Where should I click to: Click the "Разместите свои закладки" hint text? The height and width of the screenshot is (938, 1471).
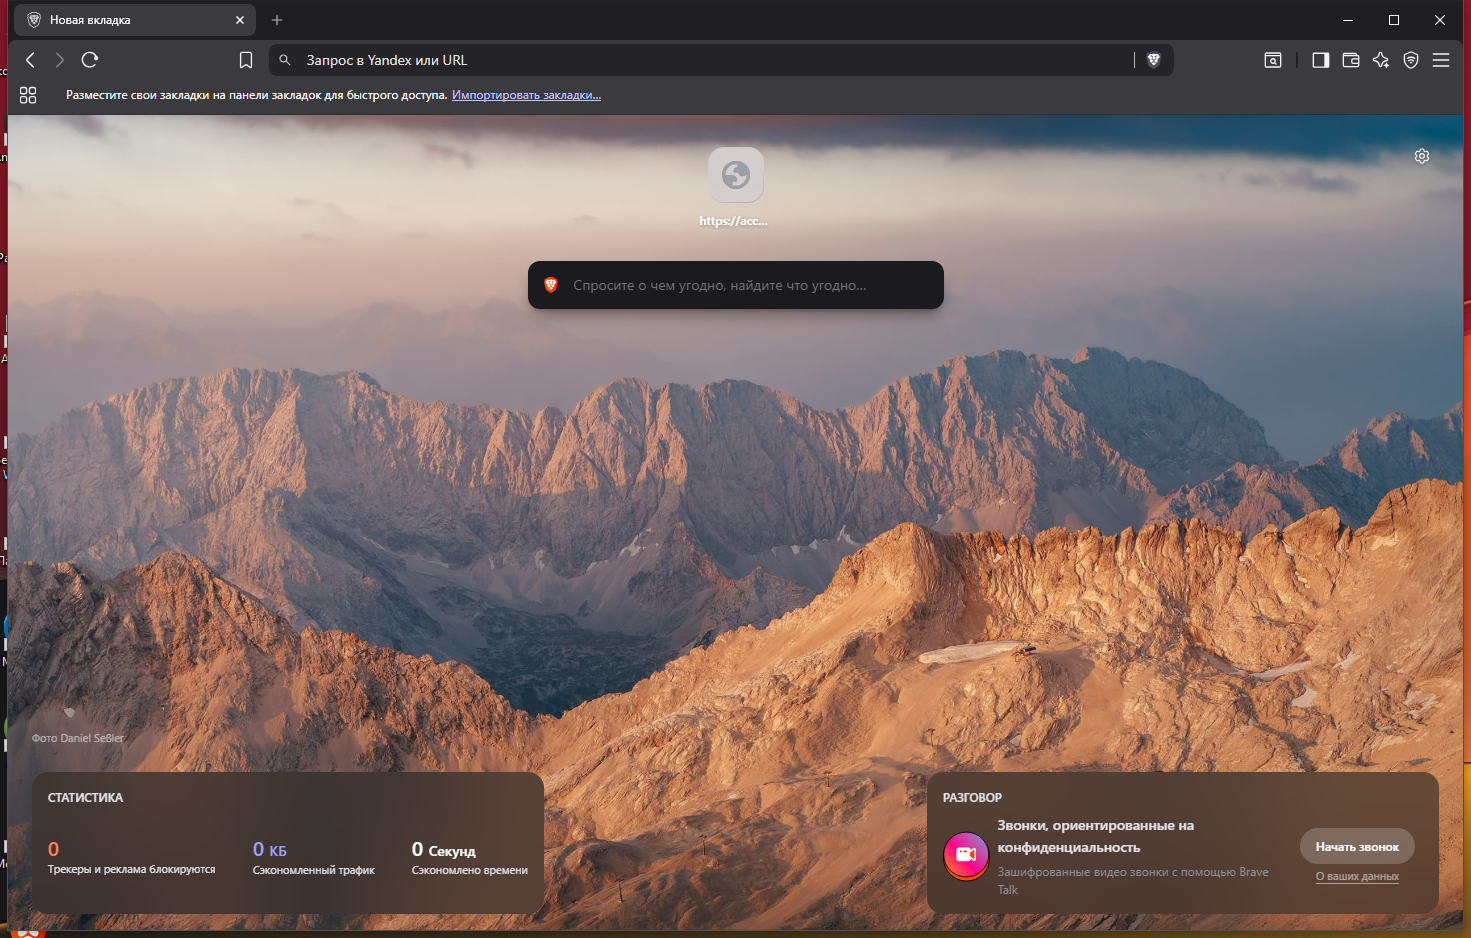pyautogui.click(x=256, y=95)
